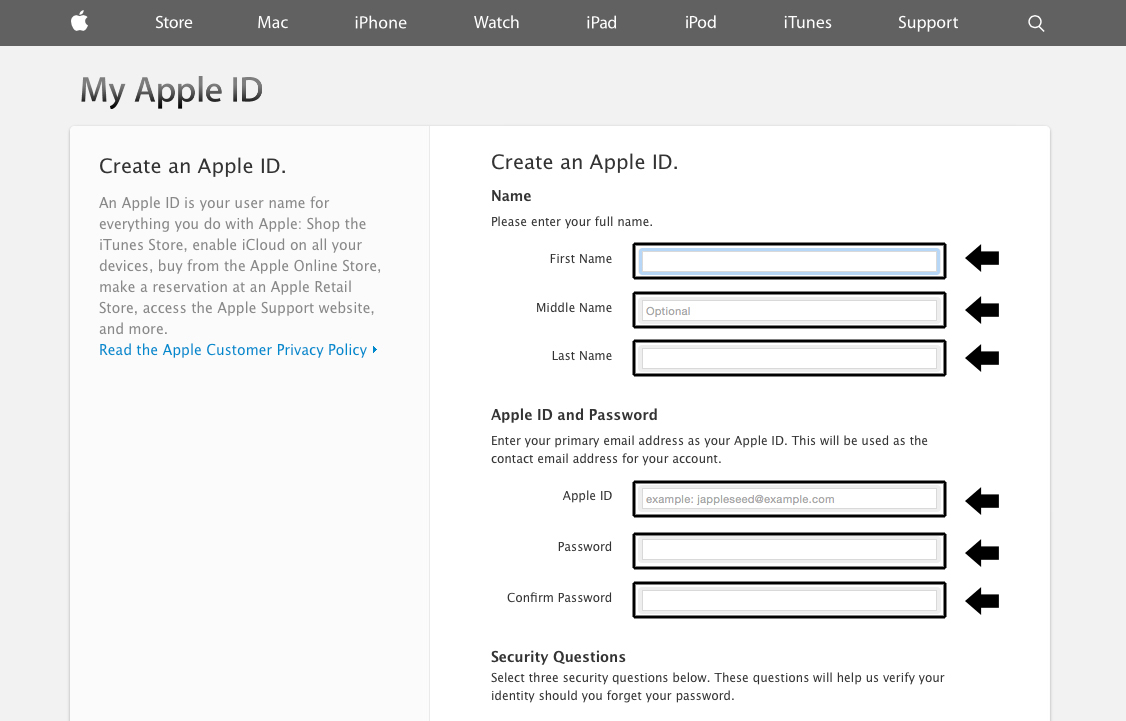Click the 'My Apple ID' page title

(172, 91)
